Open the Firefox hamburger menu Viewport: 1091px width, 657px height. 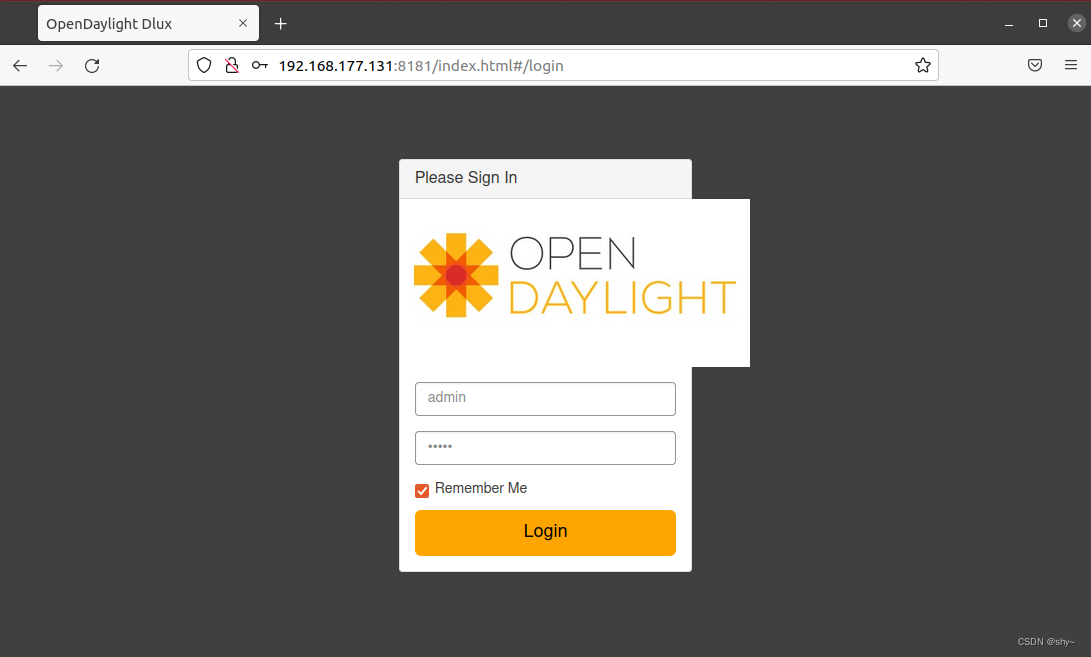[x=1071, y=65]
